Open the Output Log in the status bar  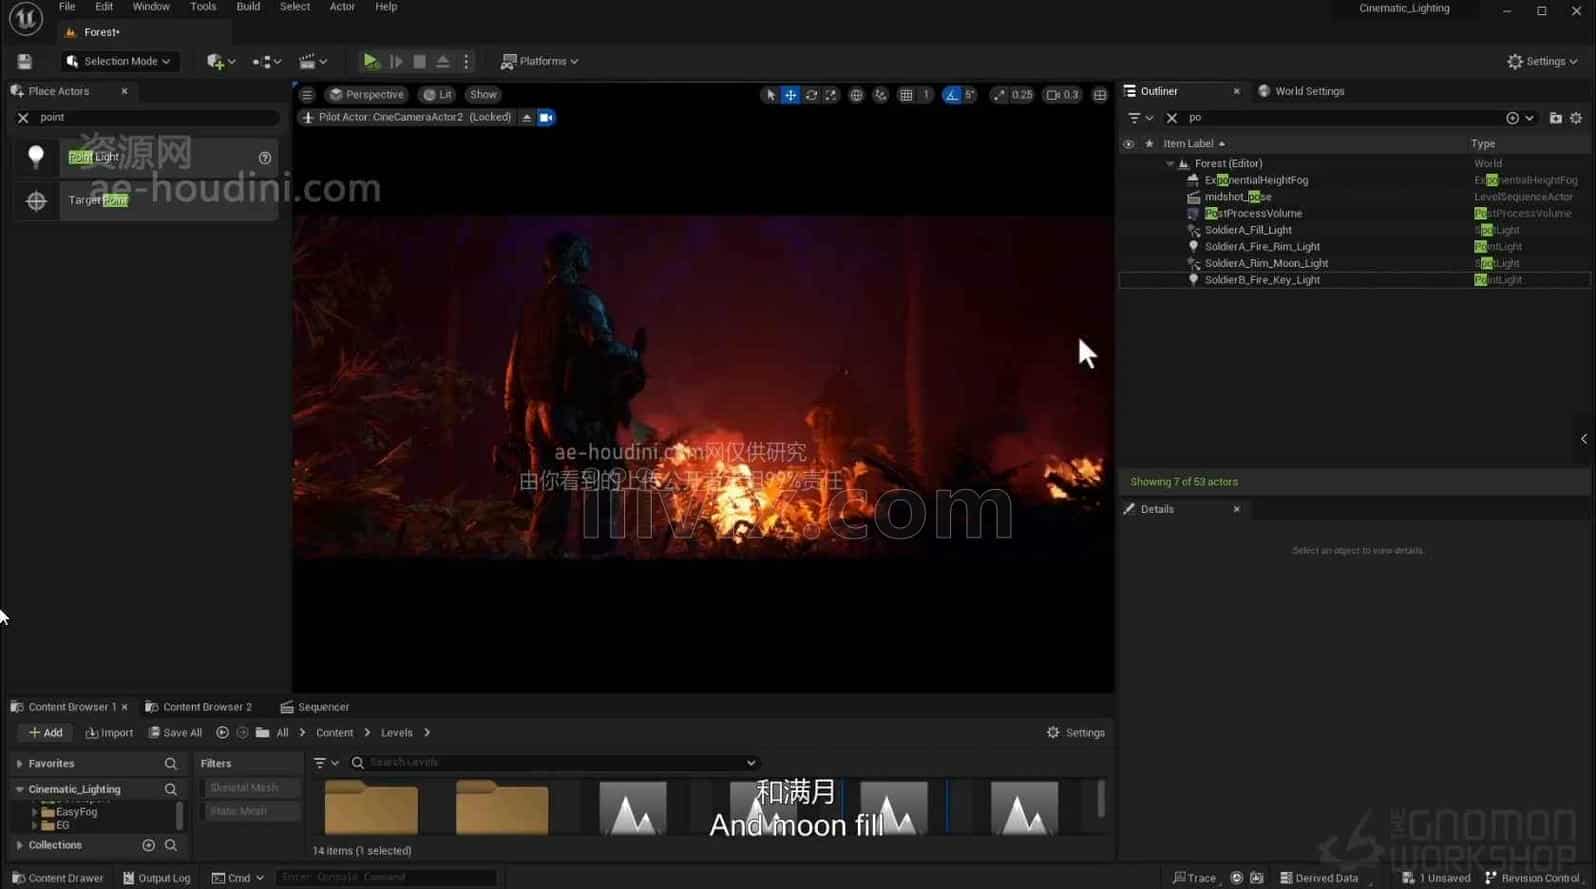coord(156,878)
